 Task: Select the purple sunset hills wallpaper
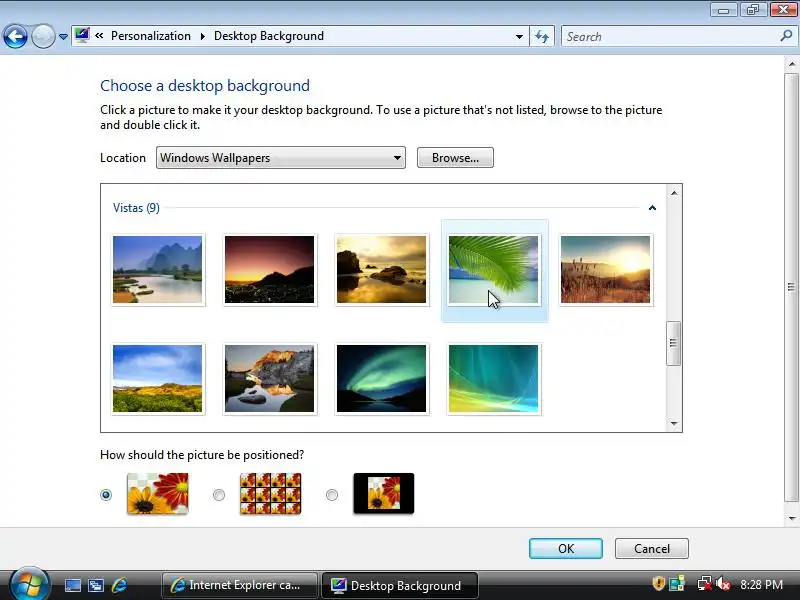(269, 269)
